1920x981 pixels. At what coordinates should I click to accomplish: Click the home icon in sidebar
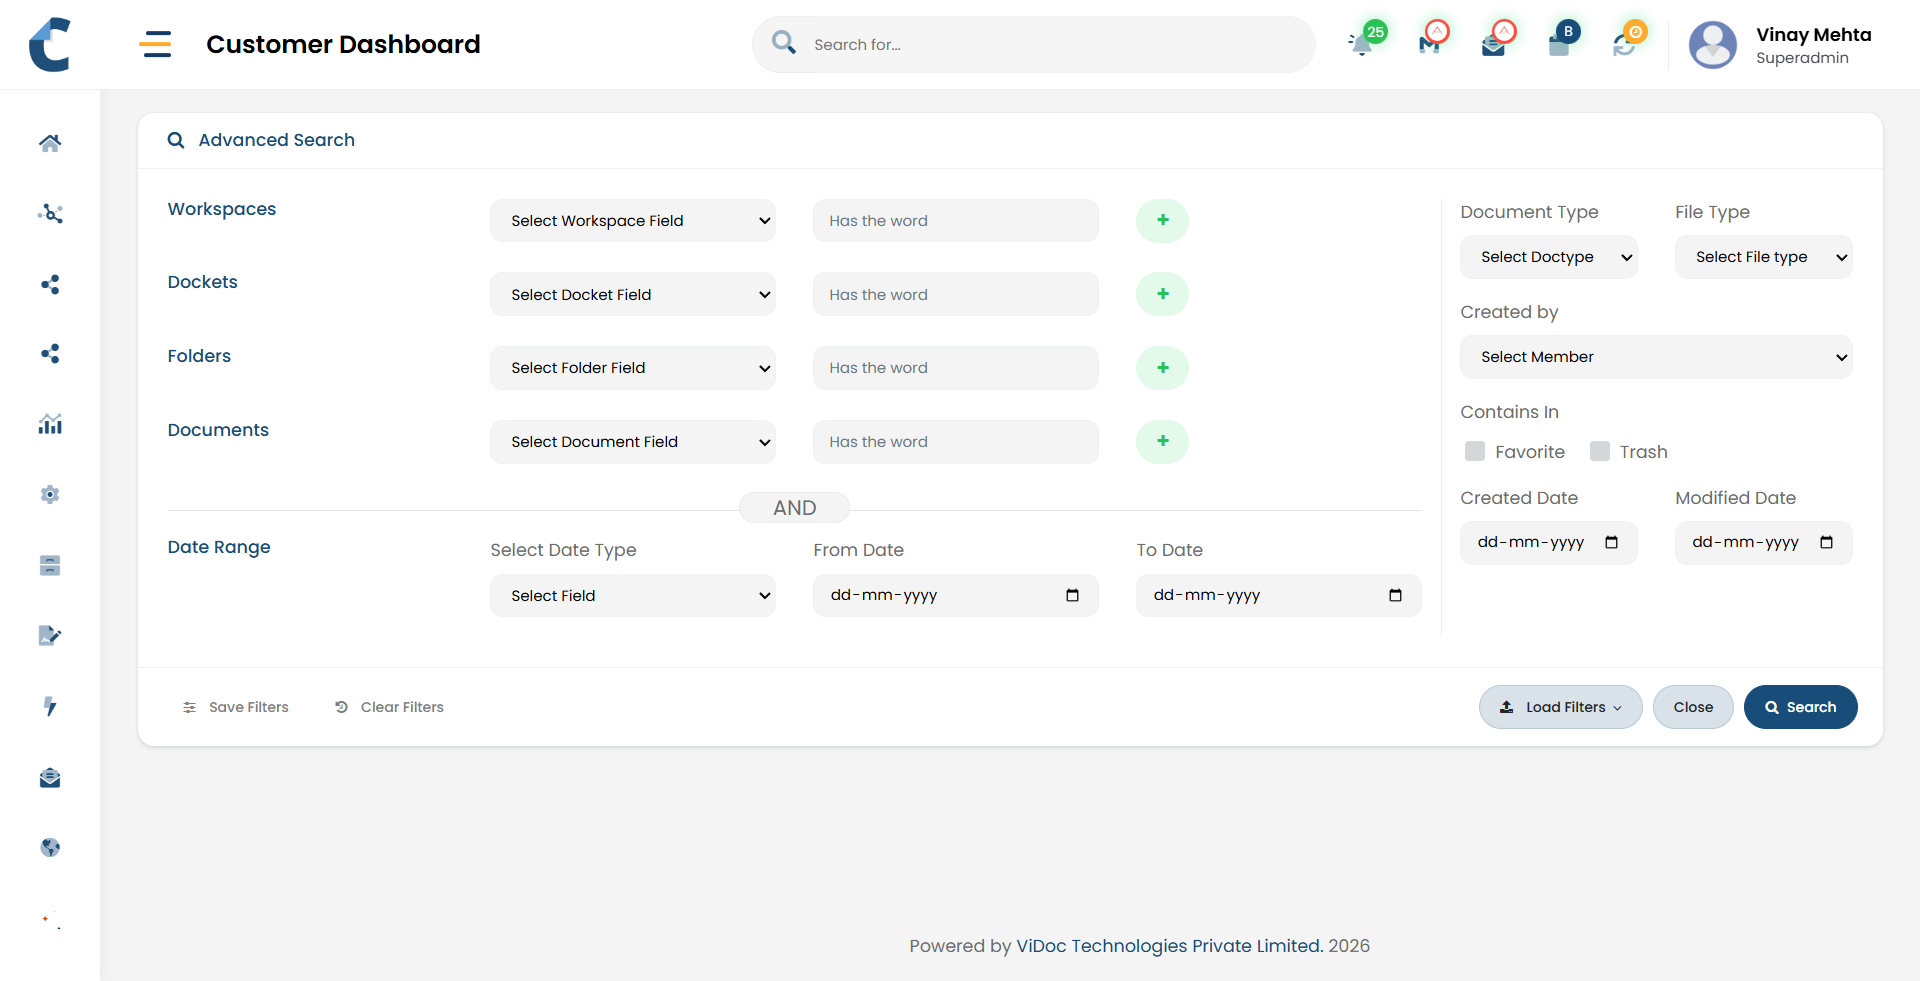[50, 143]
